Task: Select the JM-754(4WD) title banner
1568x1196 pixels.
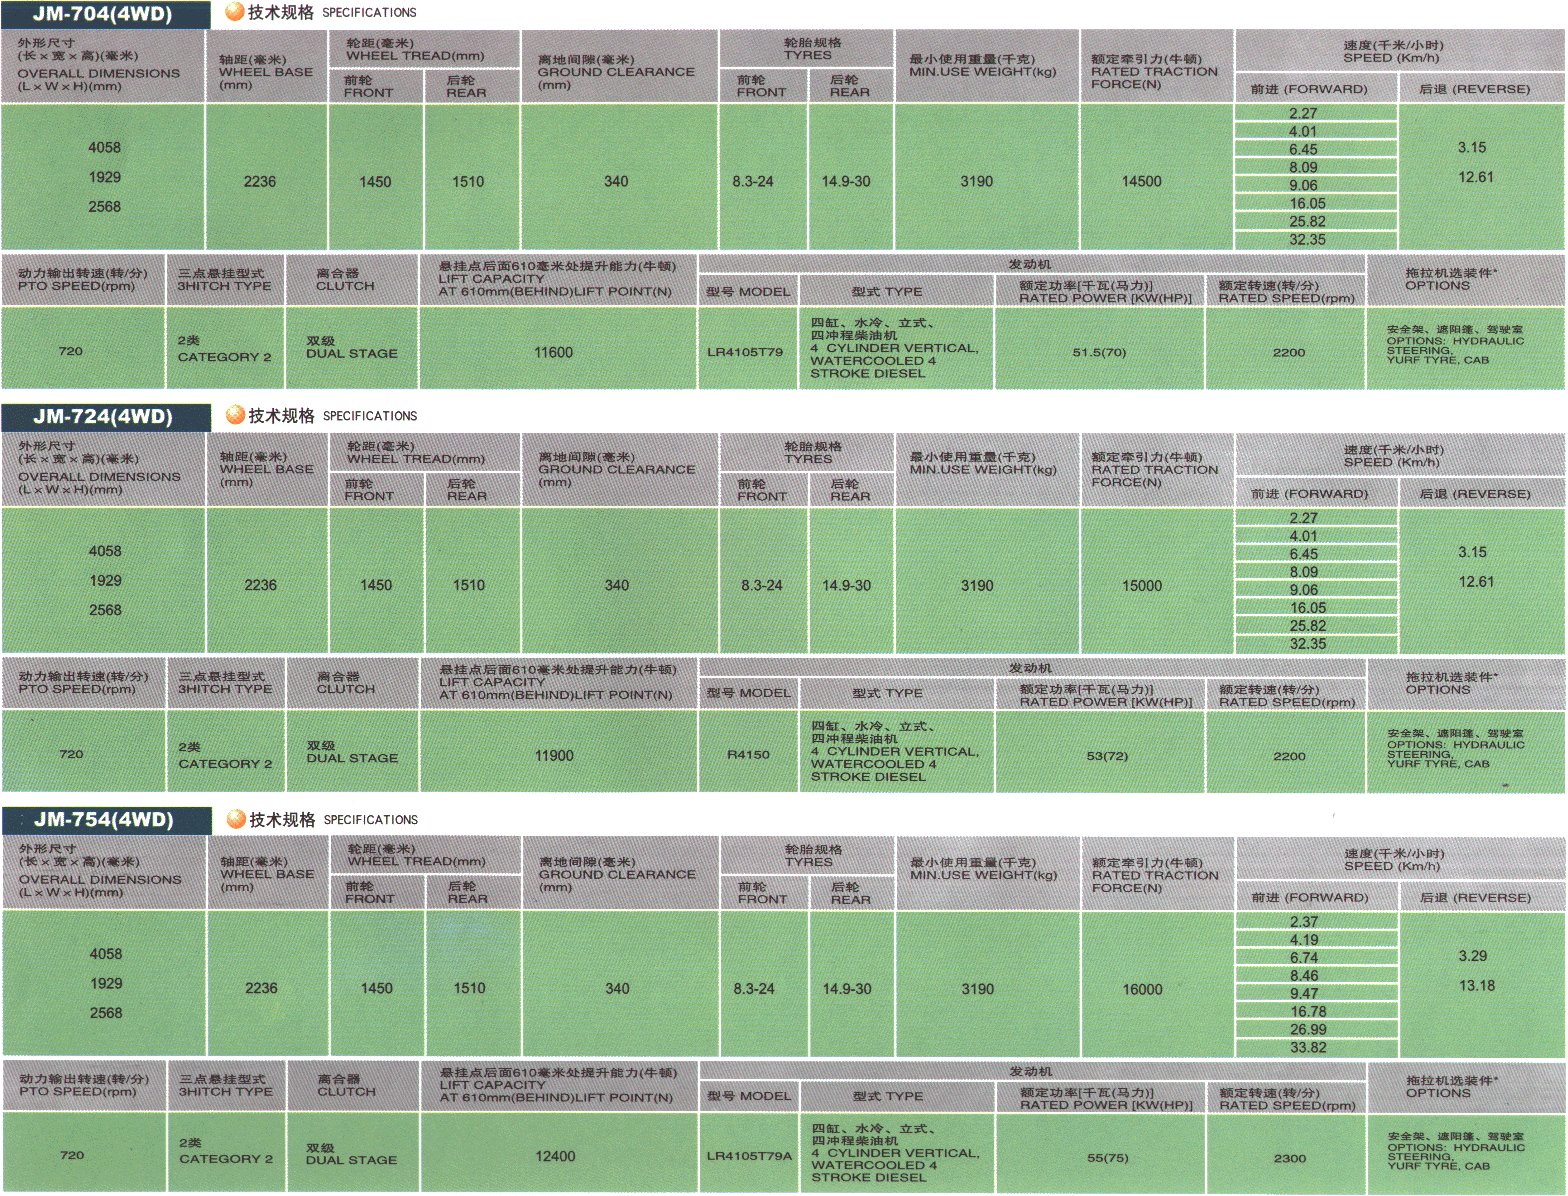Action: click(x=106, y=820)
